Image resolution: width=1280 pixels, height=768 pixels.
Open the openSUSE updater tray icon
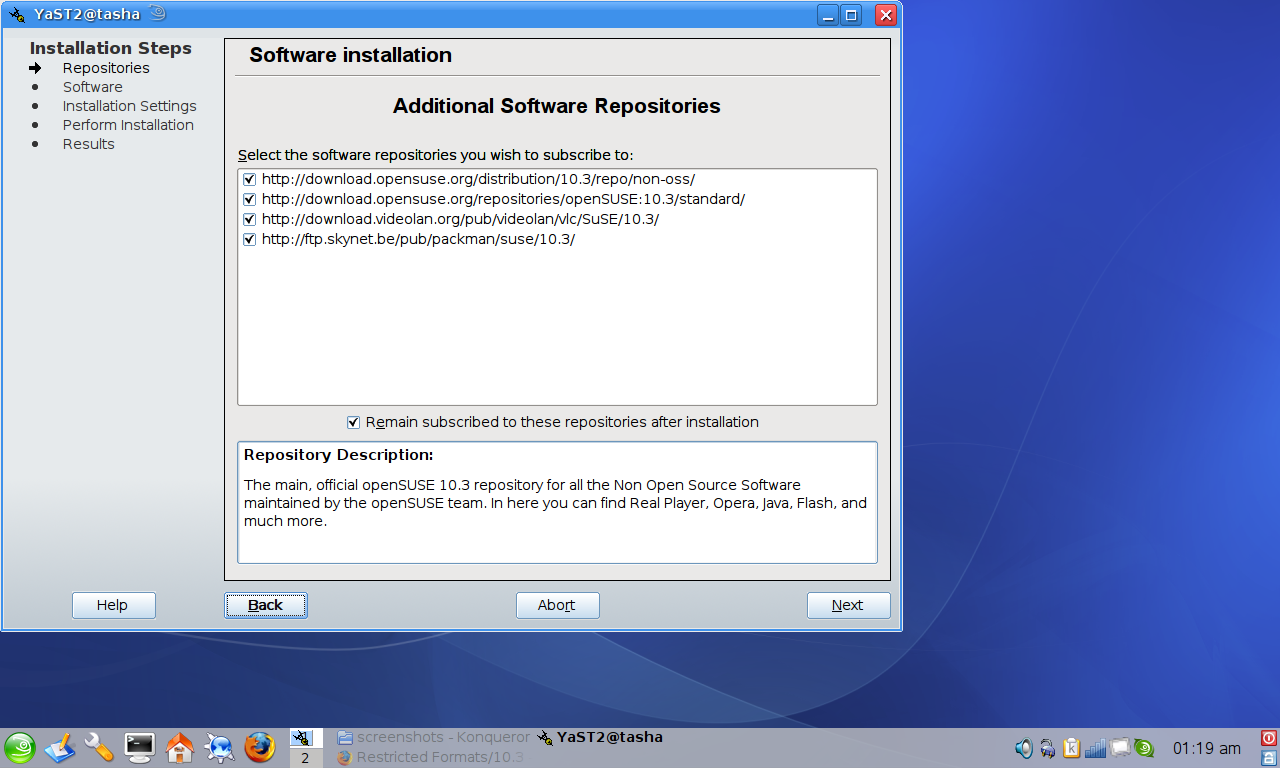tap(1144, 748)
